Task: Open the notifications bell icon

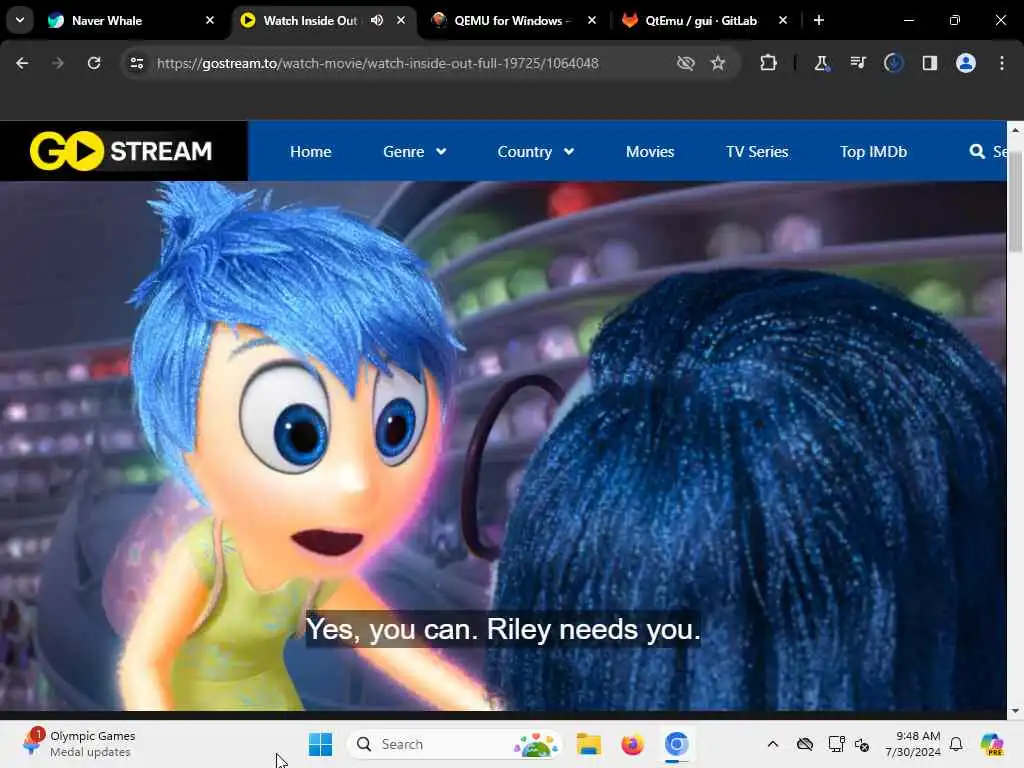Action: [956, 744]
